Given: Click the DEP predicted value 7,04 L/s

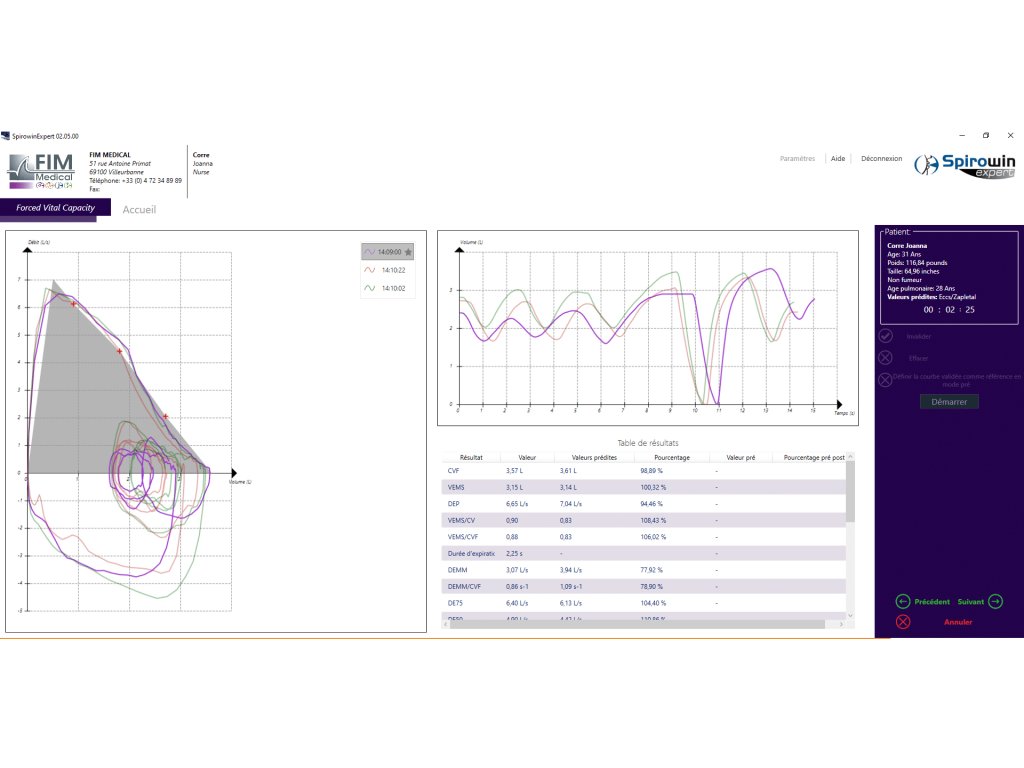Looking at the screenshot, I should [570, 504].
